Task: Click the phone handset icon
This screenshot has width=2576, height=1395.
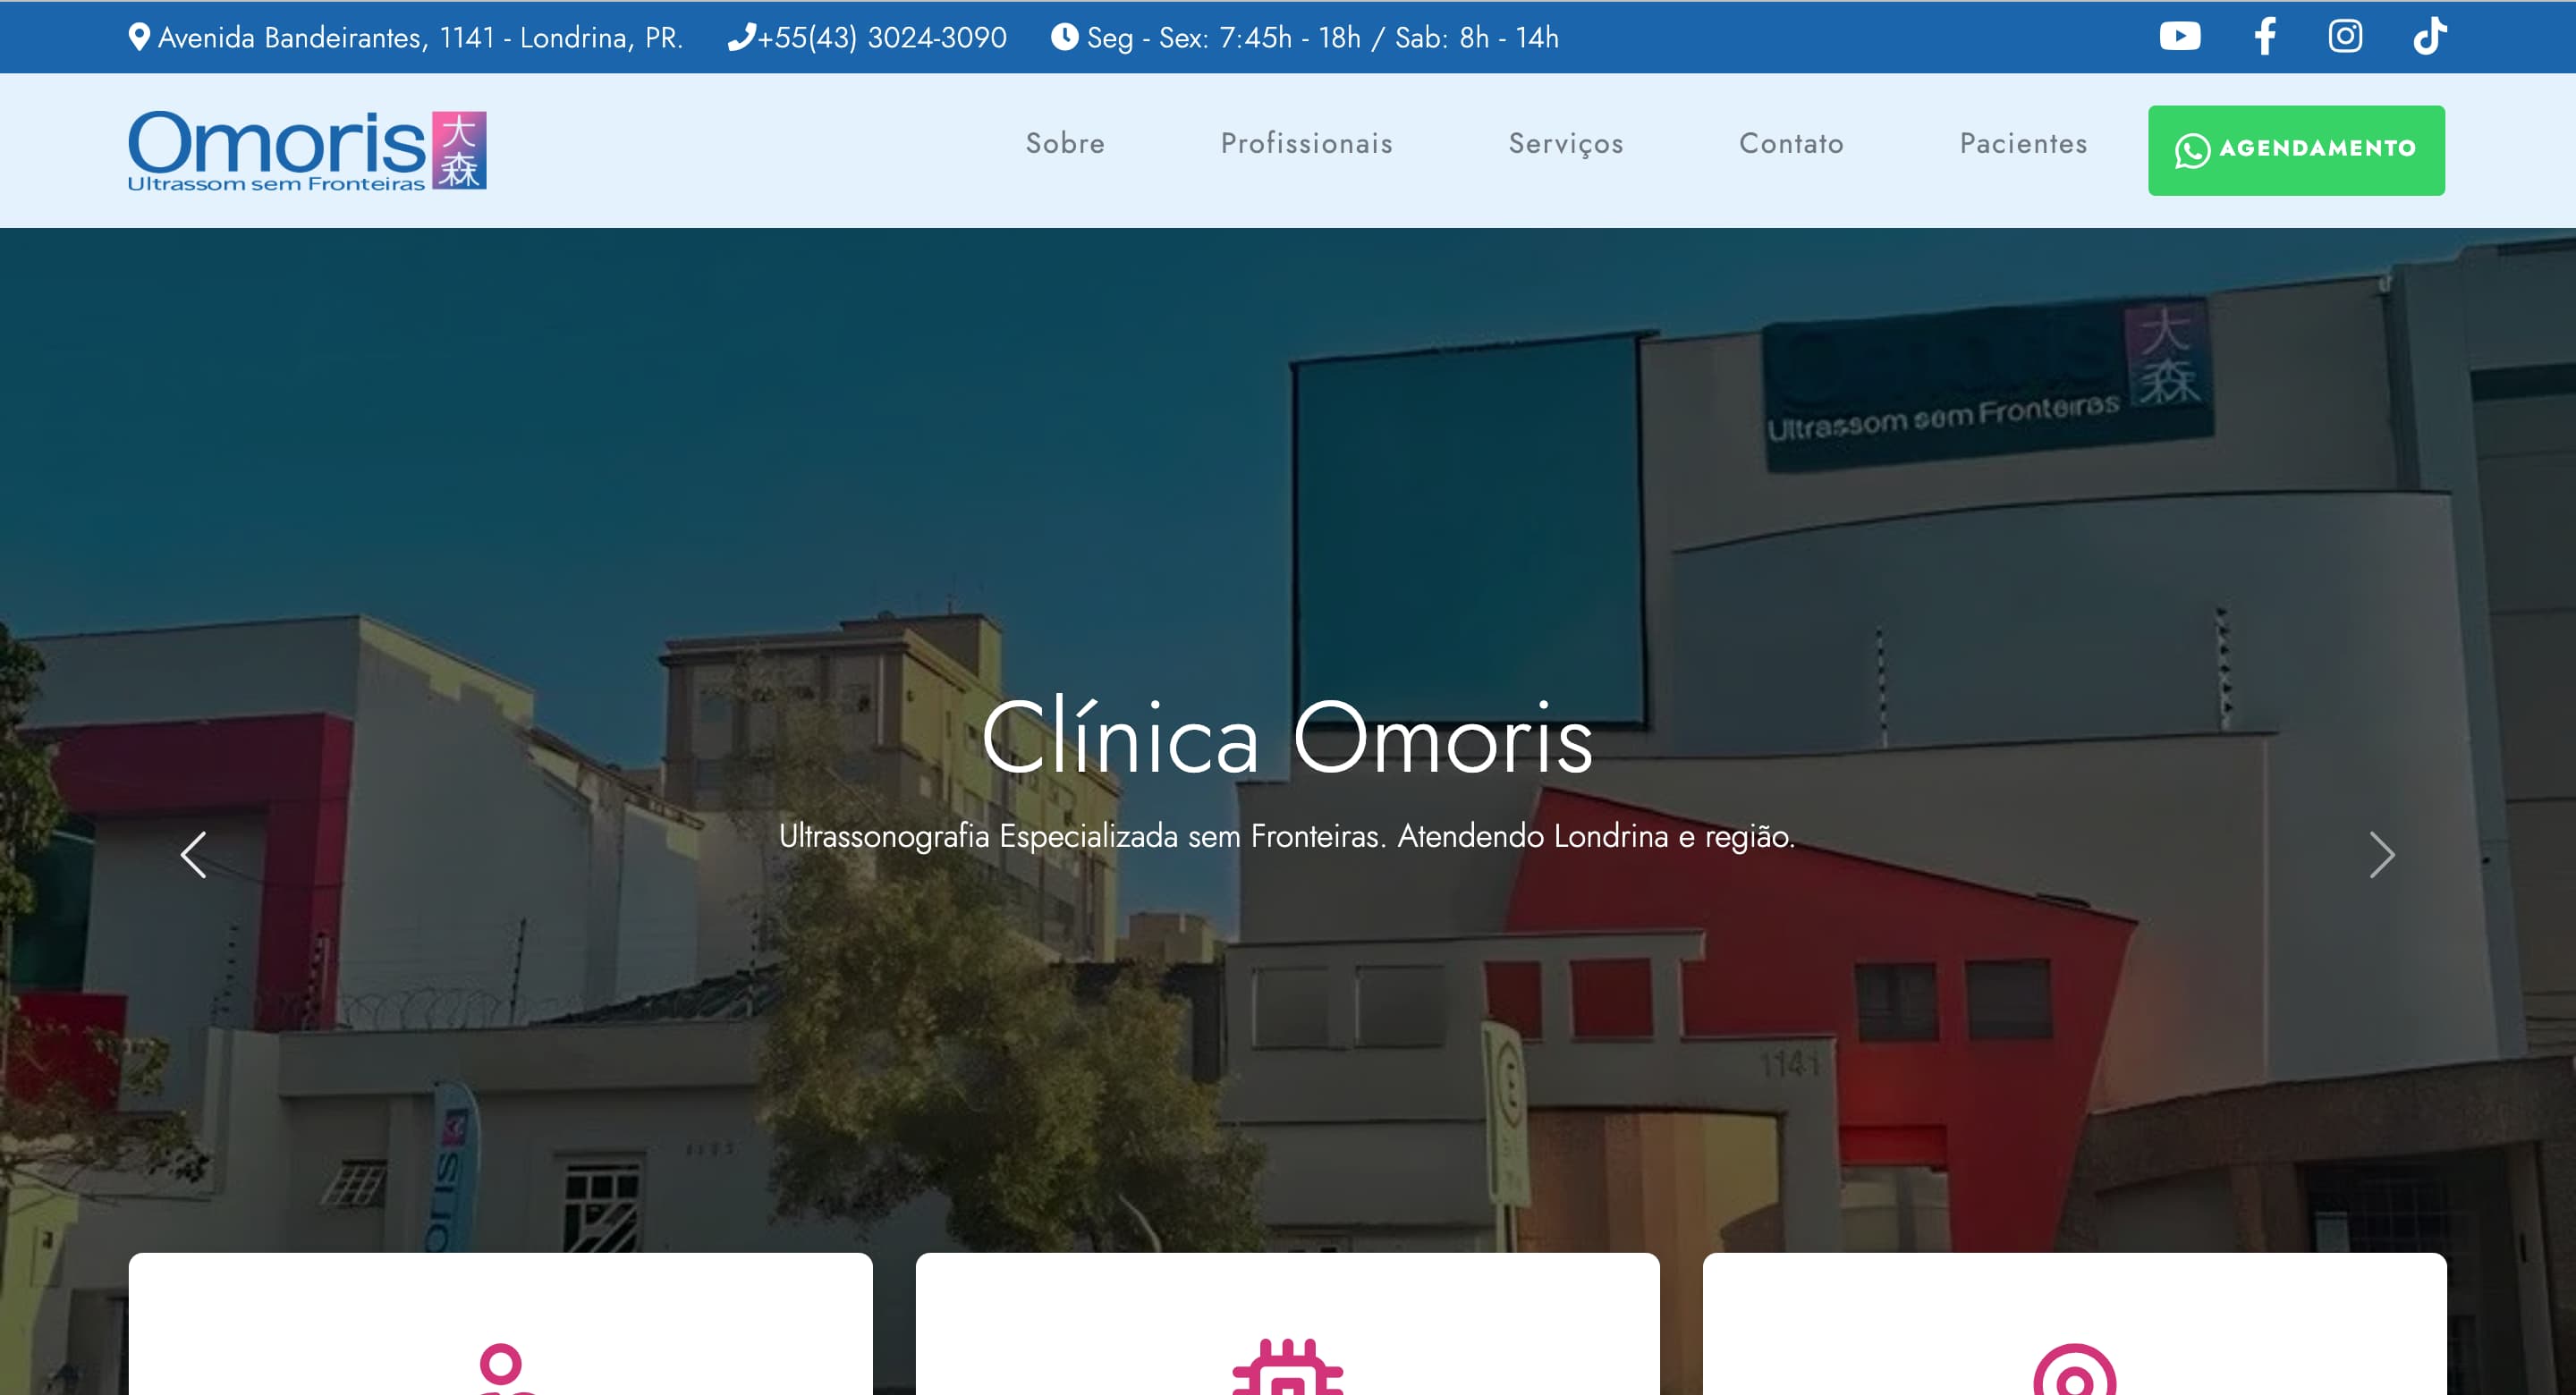Action: [x=741, y=37]
